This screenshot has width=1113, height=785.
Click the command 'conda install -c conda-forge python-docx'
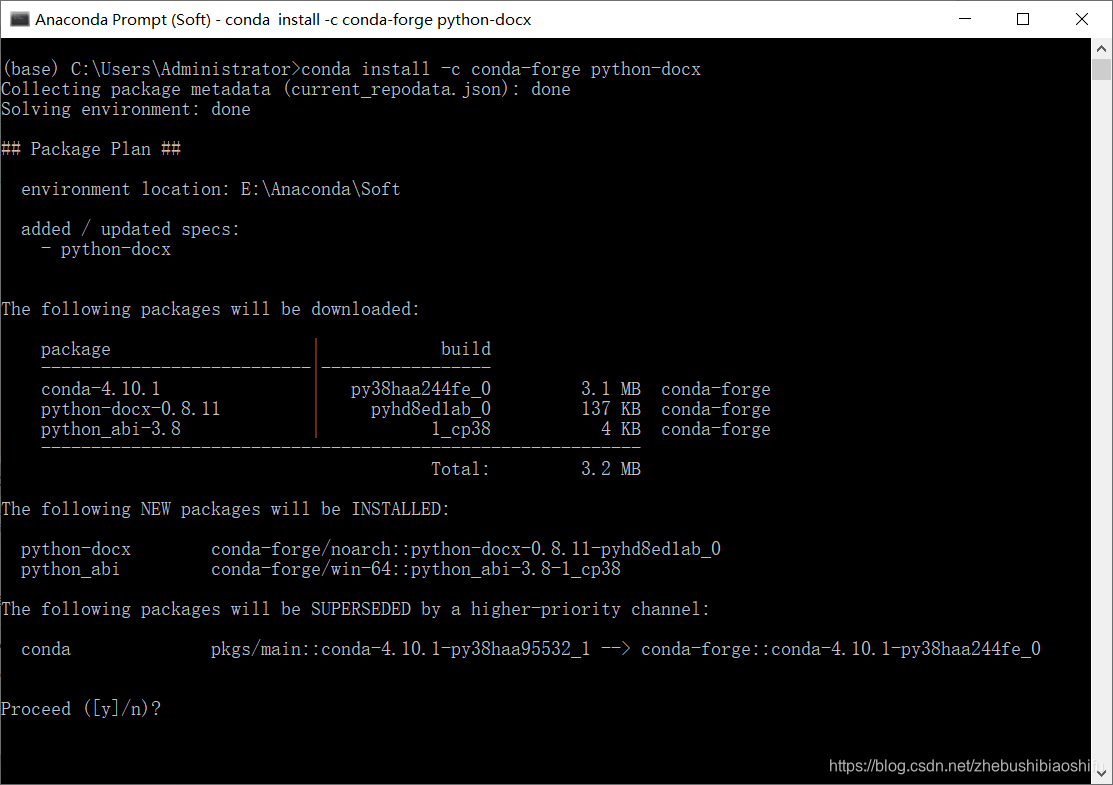tap(501, 69)
